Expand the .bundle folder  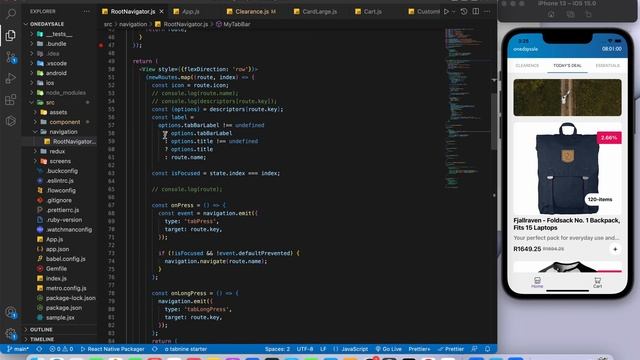pyautogui.click(x=56, y=44)
